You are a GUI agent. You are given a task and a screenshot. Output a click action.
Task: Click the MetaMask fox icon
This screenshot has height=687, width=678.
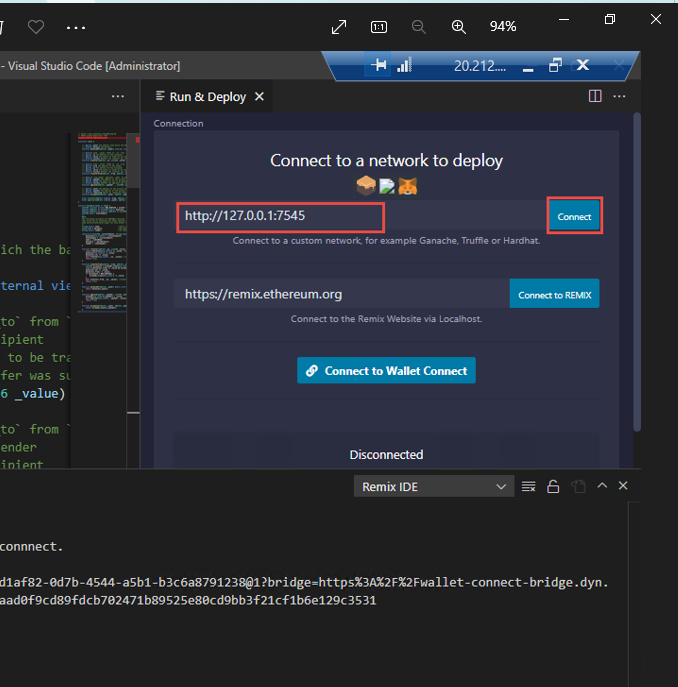pos(408,186)
